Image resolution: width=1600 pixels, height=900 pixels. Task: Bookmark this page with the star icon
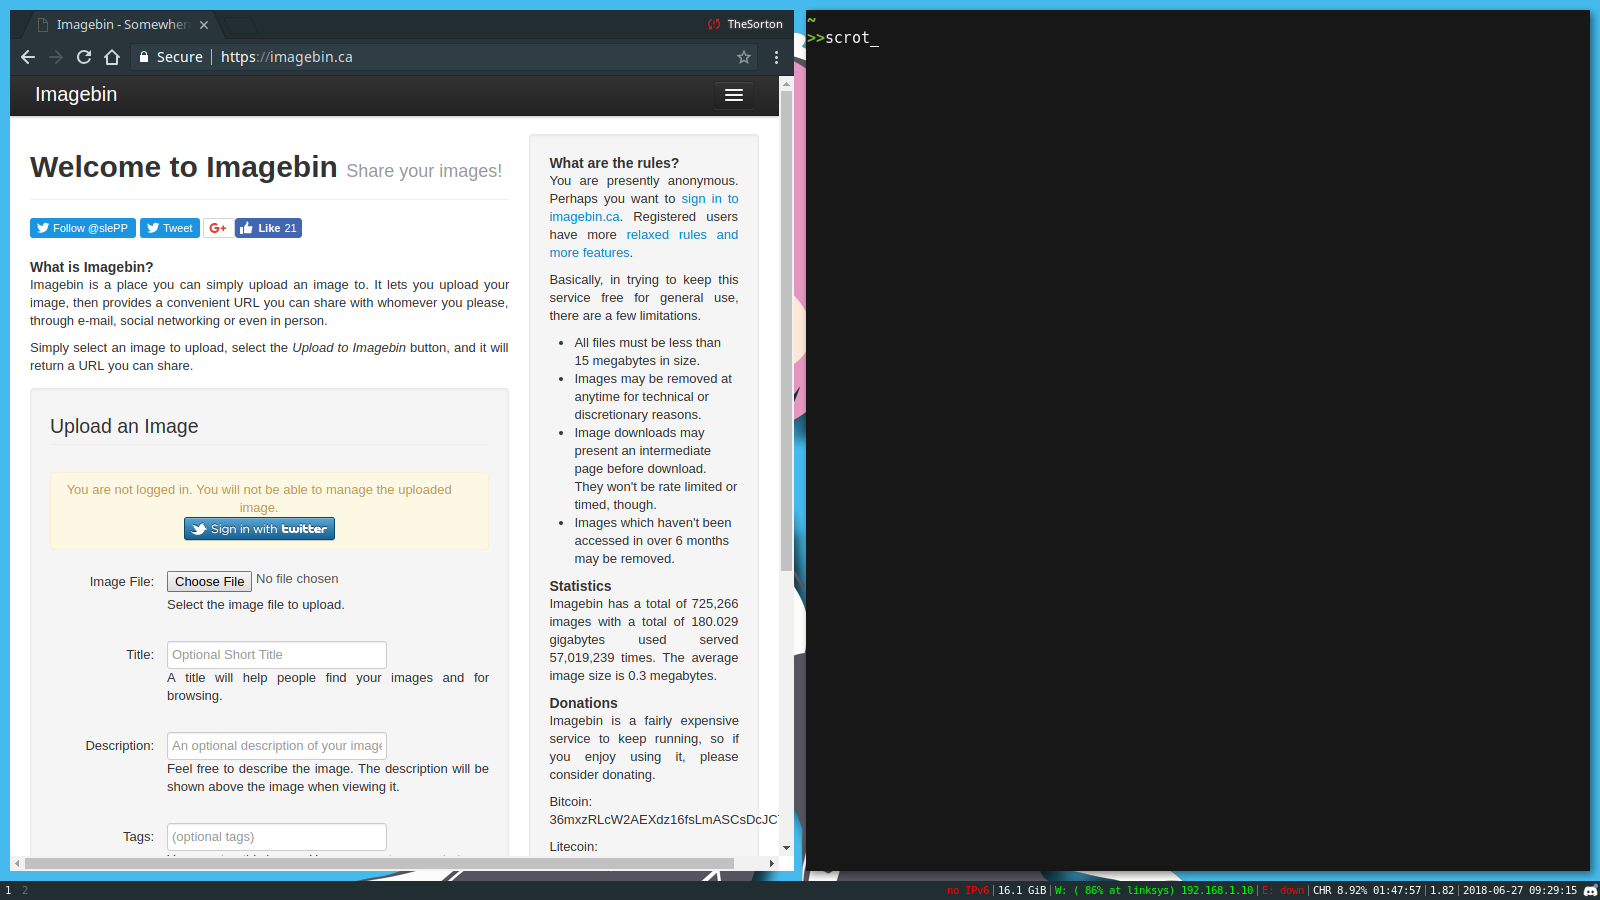(x=744, y=57)
